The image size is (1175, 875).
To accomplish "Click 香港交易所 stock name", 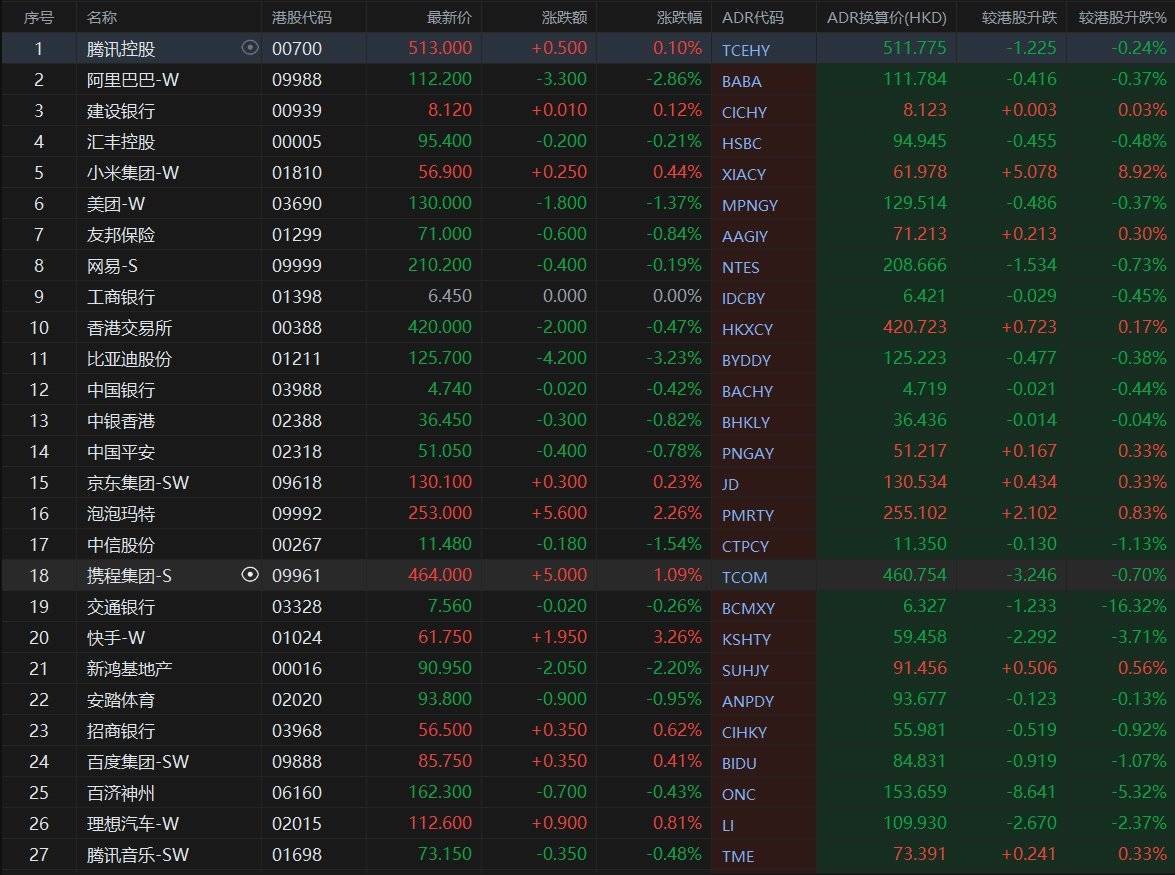I will click(129, 327).
